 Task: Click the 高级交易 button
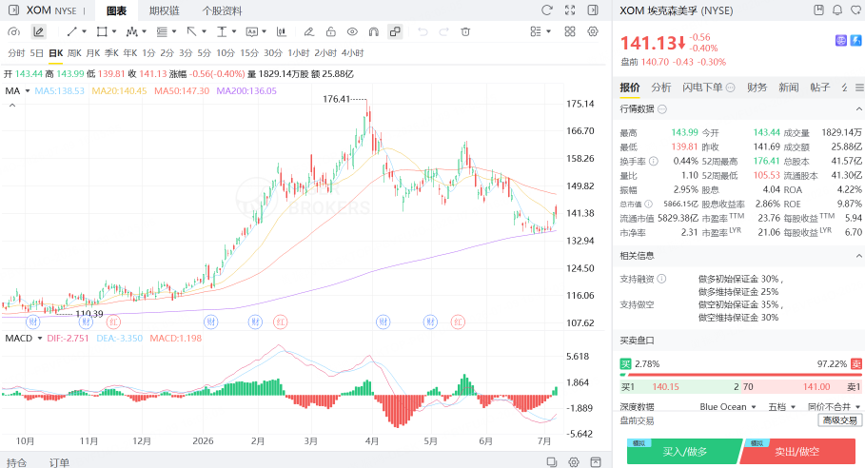(840, 421)
